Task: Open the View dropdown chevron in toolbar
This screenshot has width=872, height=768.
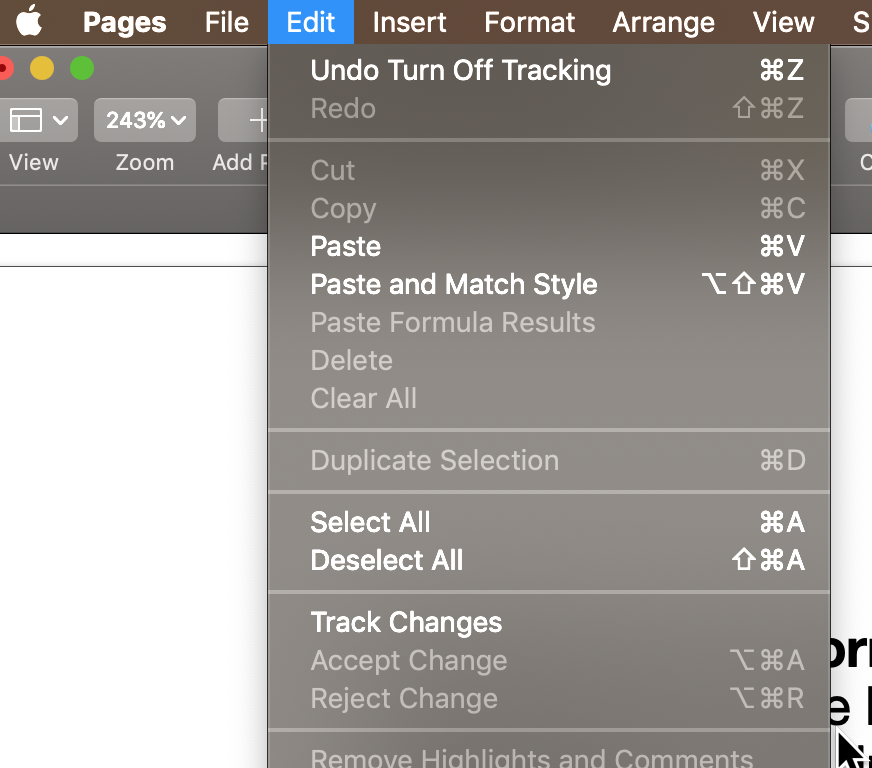Action: tap(60, 120)
